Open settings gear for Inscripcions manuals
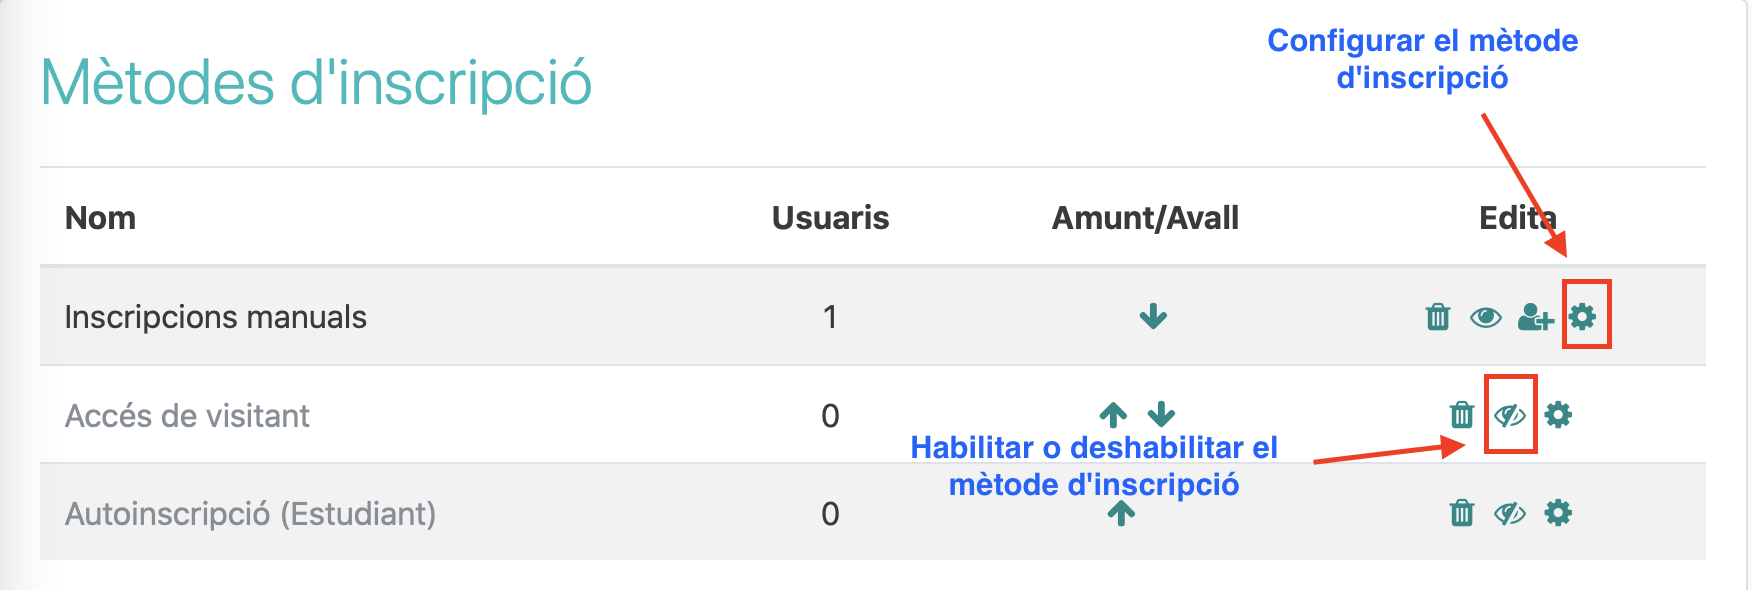This screenshot has height=590, width=1752. click(1582, 317)
